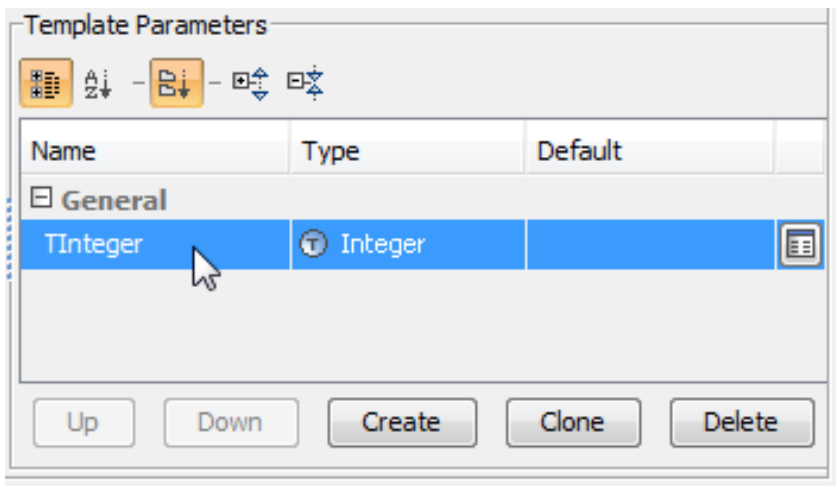The height and width of the screenshot is (492, 838).
Task: Clone the selected template parameter
Action: (573, 422)
